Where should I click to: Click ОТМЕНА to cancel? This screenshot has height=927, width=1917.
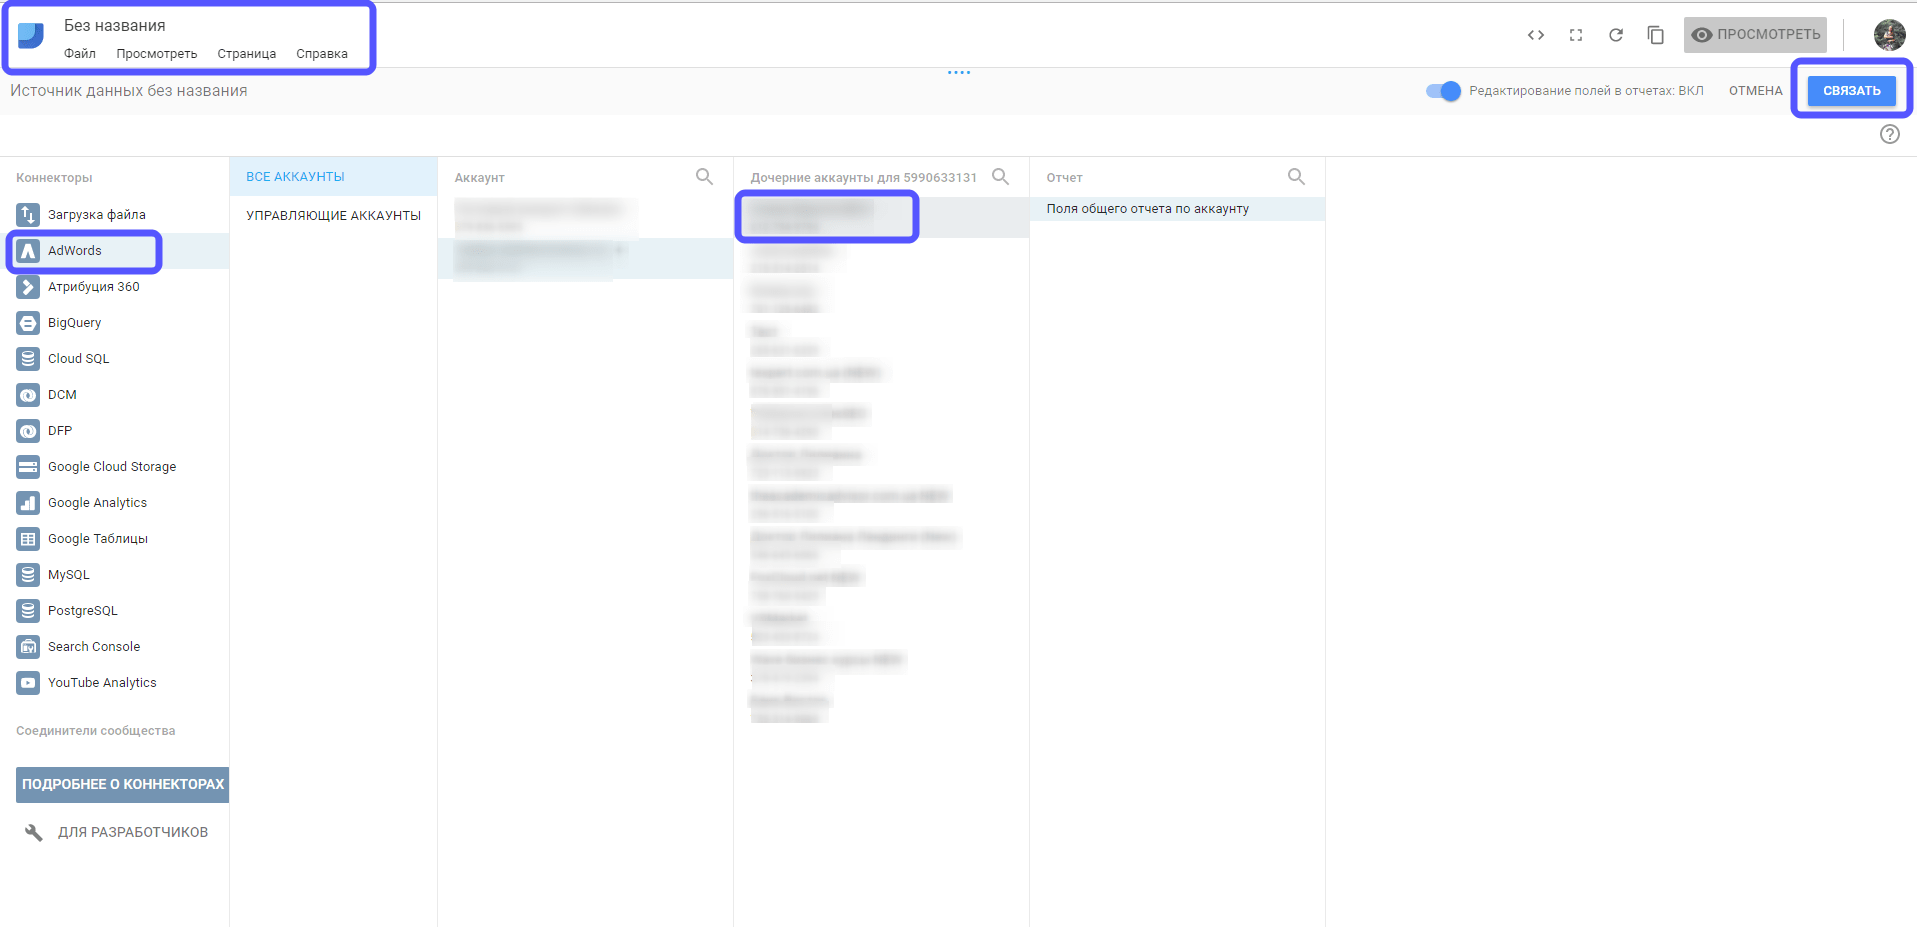tap(1755, 91)
